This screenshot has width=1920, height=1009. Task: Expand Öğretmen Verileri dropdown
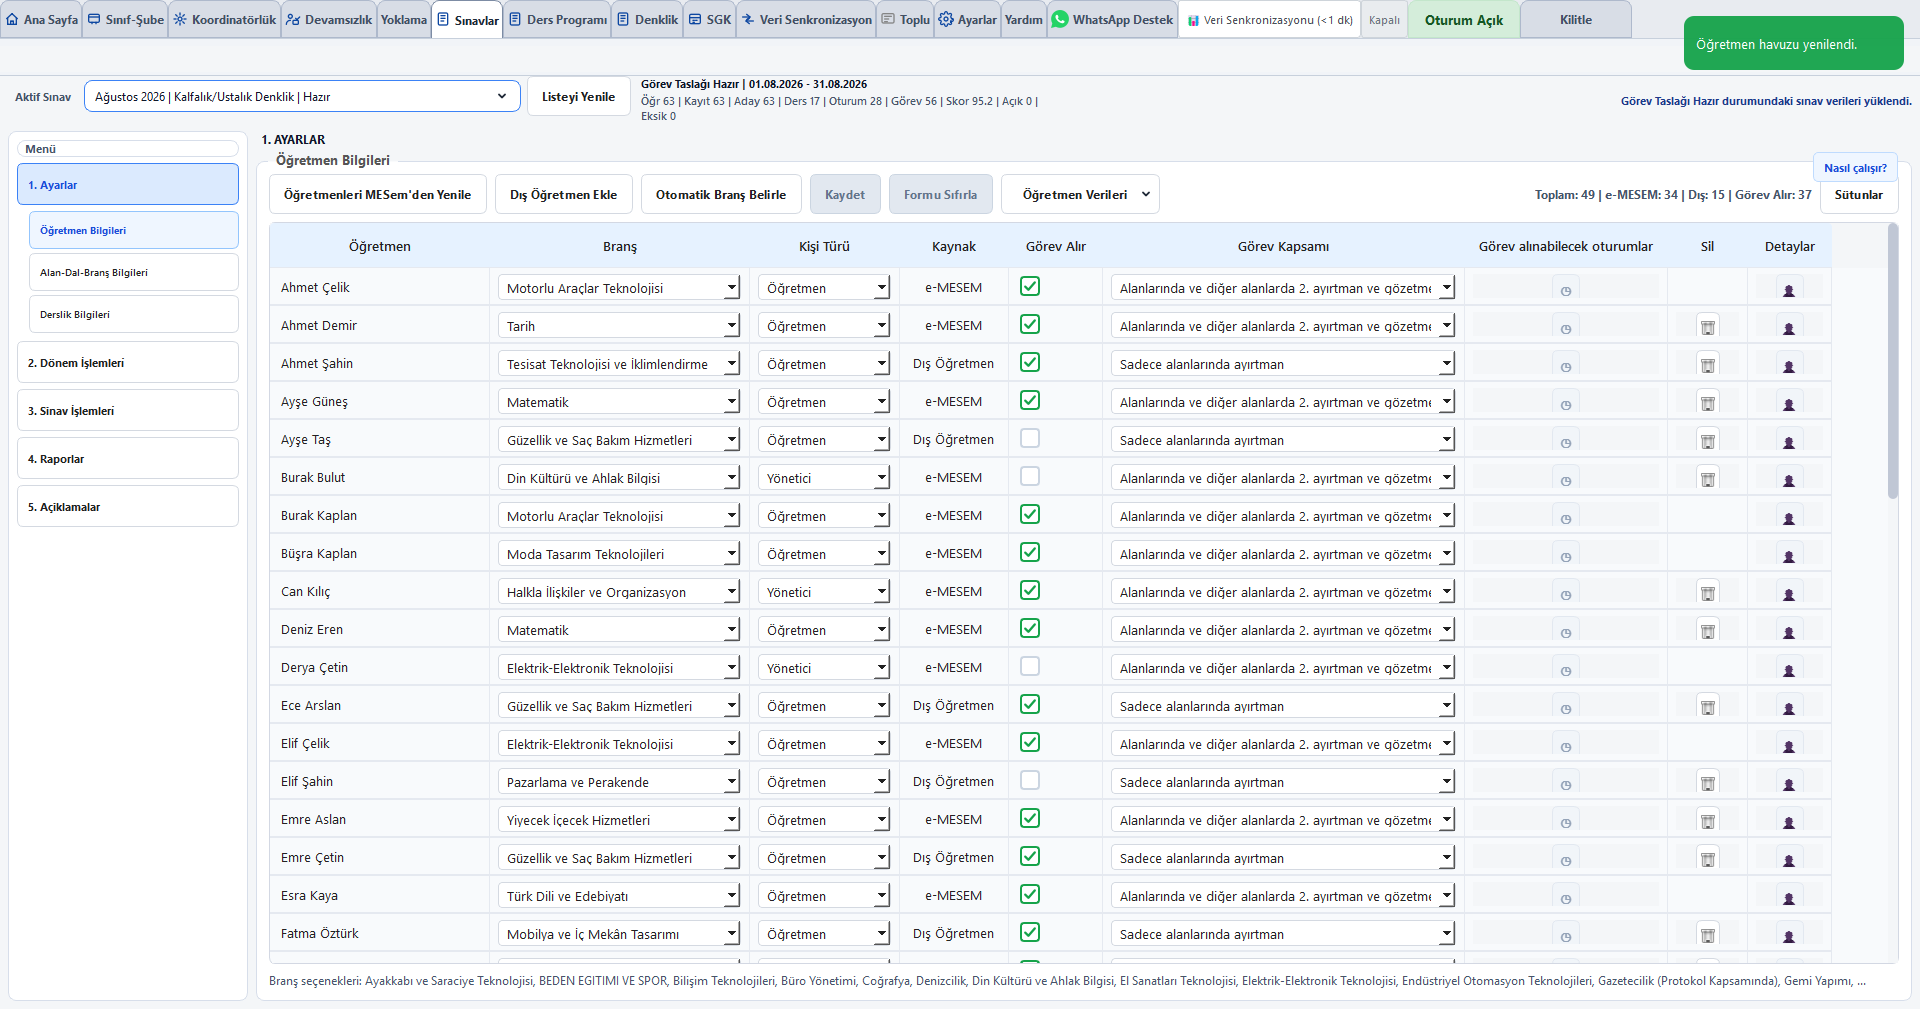click(1080, 195)
